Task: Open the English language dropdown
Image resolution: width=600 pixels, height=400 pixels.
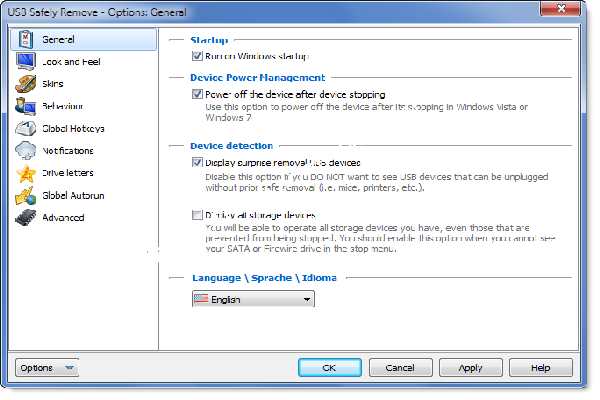Action: point(253,299)
